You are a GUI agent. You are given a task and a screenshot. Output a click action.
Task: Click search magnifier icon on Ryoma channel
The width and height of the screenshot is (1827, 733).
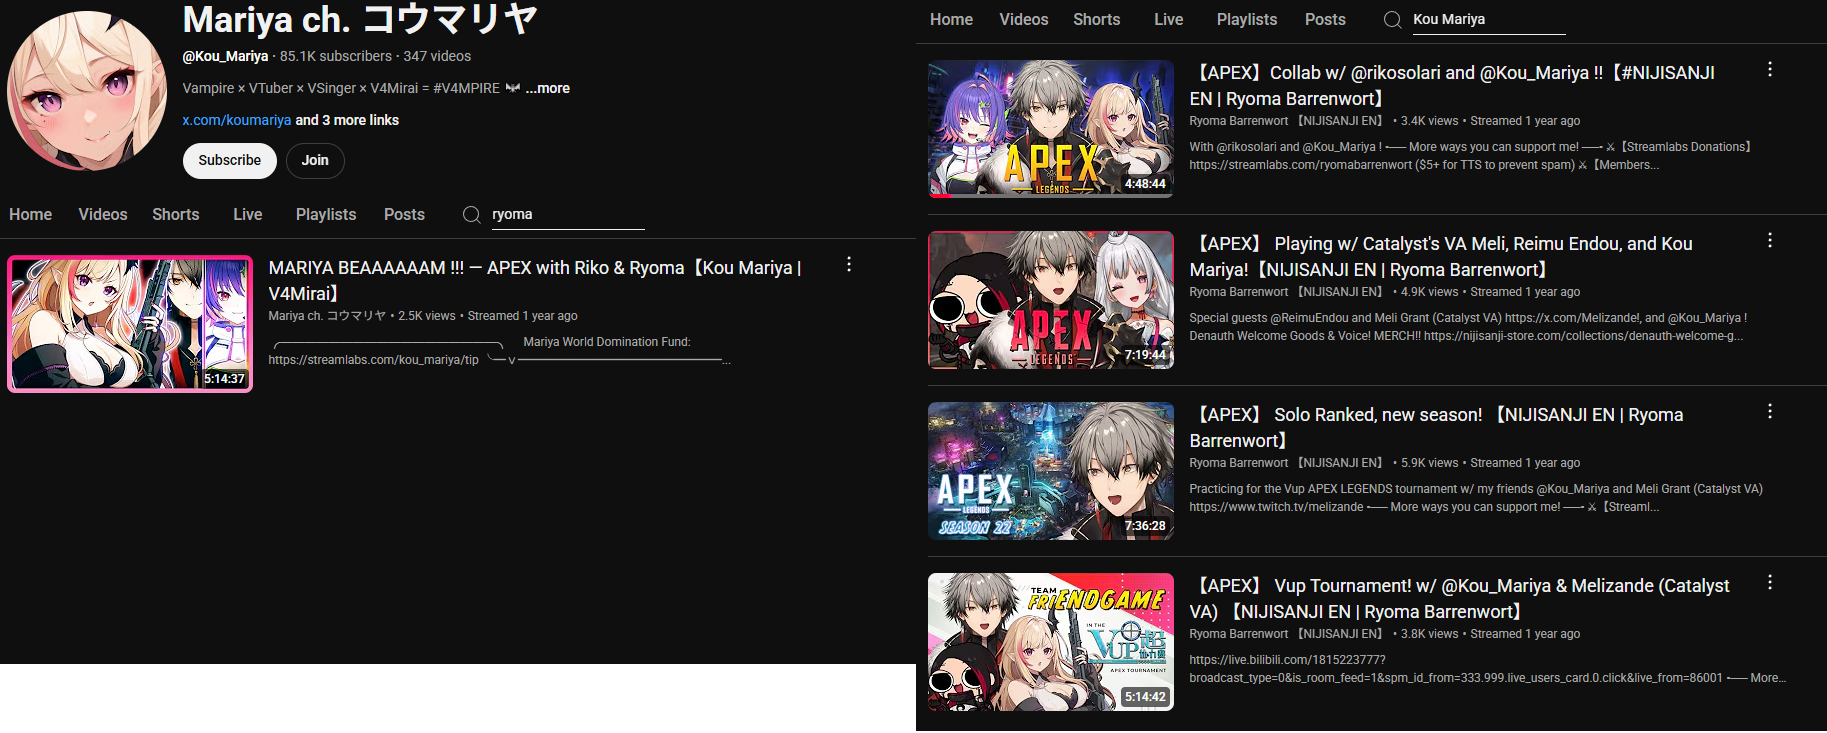1392,20
